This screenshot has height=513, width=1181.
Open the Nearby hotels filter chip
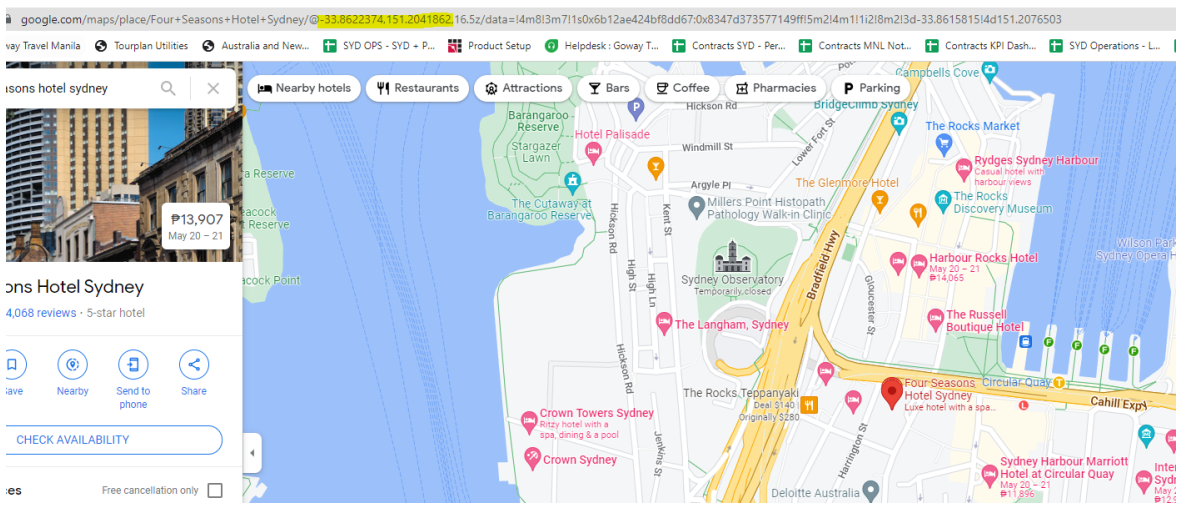click(304, 88)
